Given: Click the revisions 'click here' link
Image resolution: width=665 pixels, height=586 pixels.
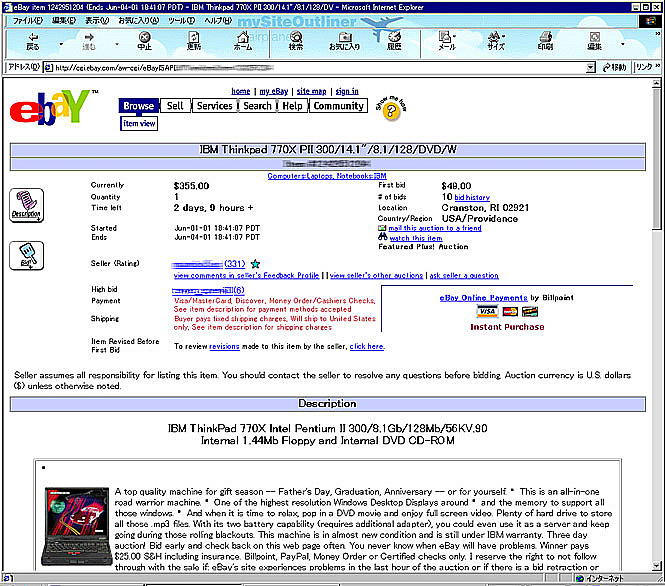Looking at the screenshot, I should (x=367, y=346).
